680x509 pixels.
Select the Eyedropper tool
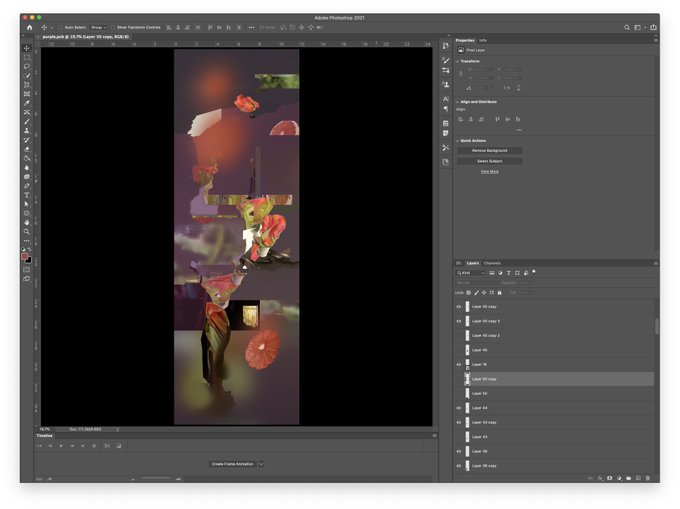click(27, 103)
